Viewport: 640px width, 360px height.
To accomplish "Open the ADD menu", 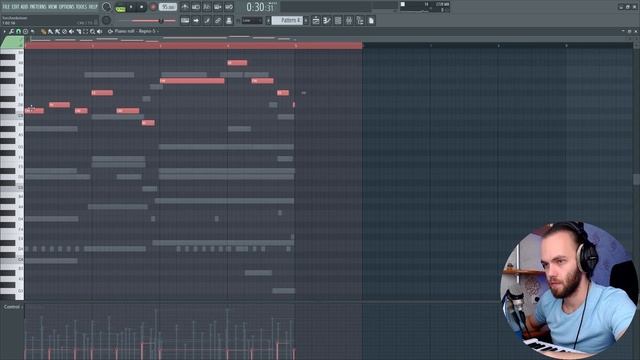I will click(x=24, y=7).
